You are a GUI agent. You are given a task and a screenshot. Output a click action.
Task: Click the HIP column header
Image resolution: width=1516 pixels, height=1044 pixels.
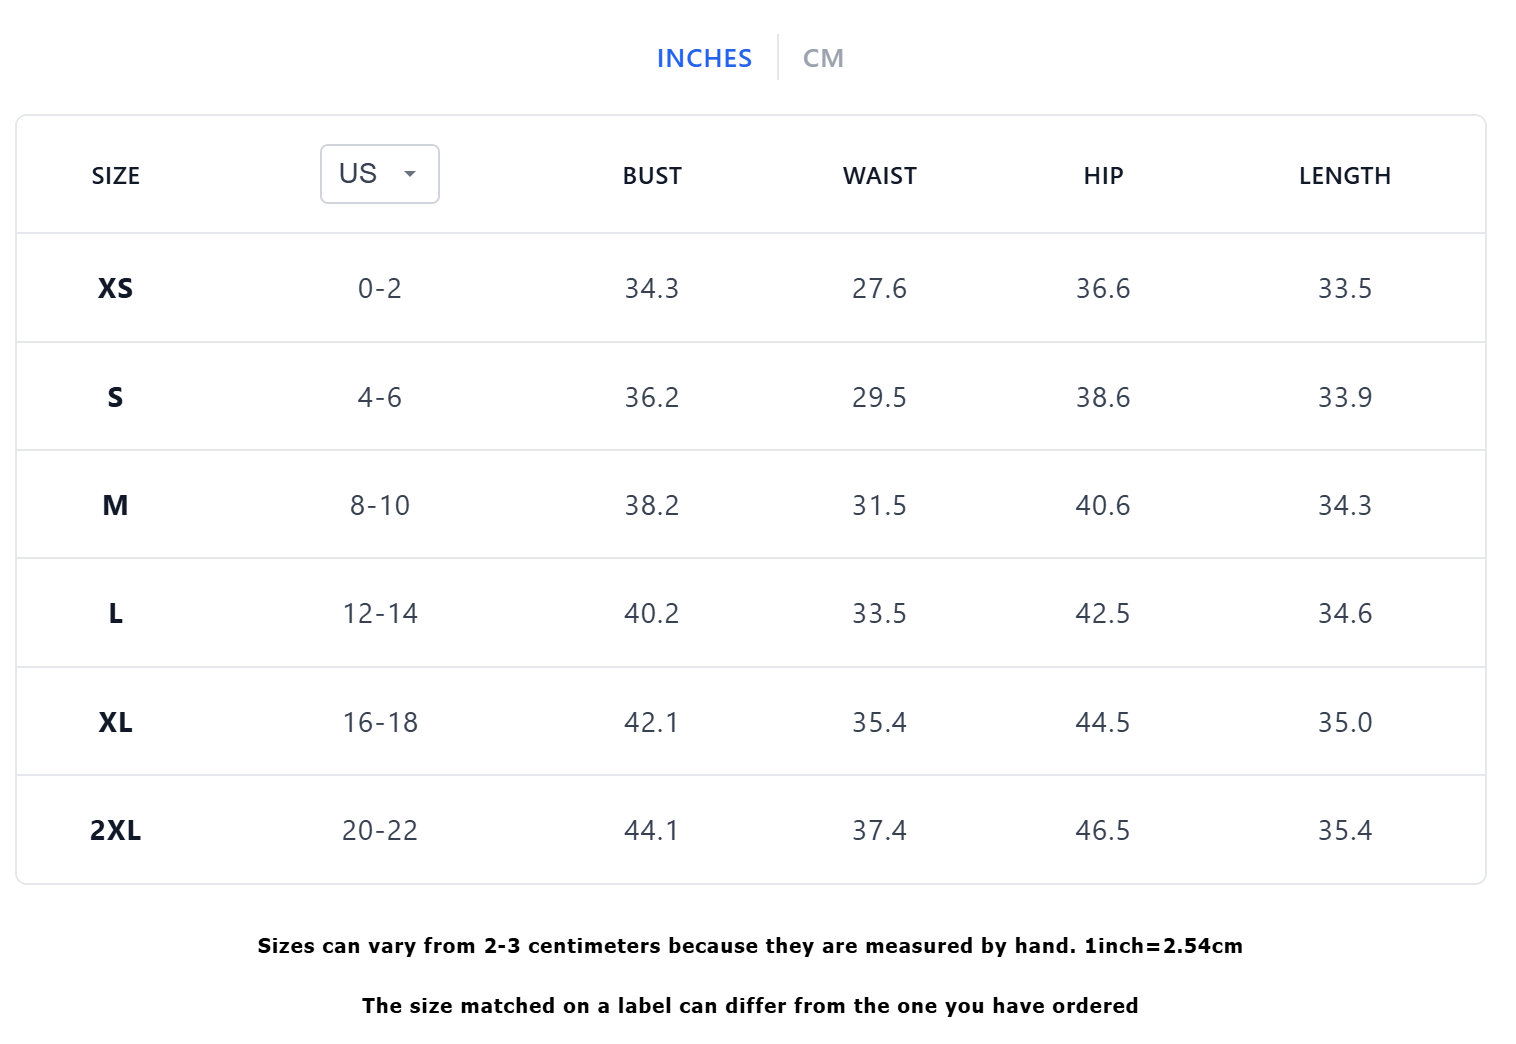(1103, 176)
